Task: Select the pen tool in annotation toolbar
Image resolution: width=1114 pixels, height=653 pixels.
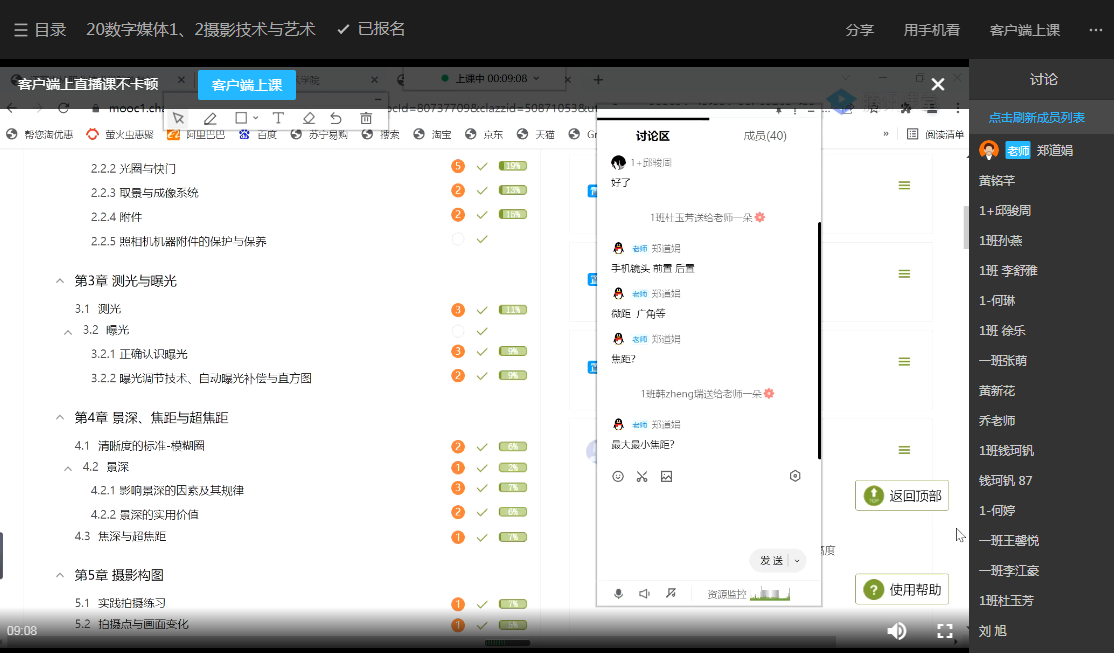Action: (210, 118)
